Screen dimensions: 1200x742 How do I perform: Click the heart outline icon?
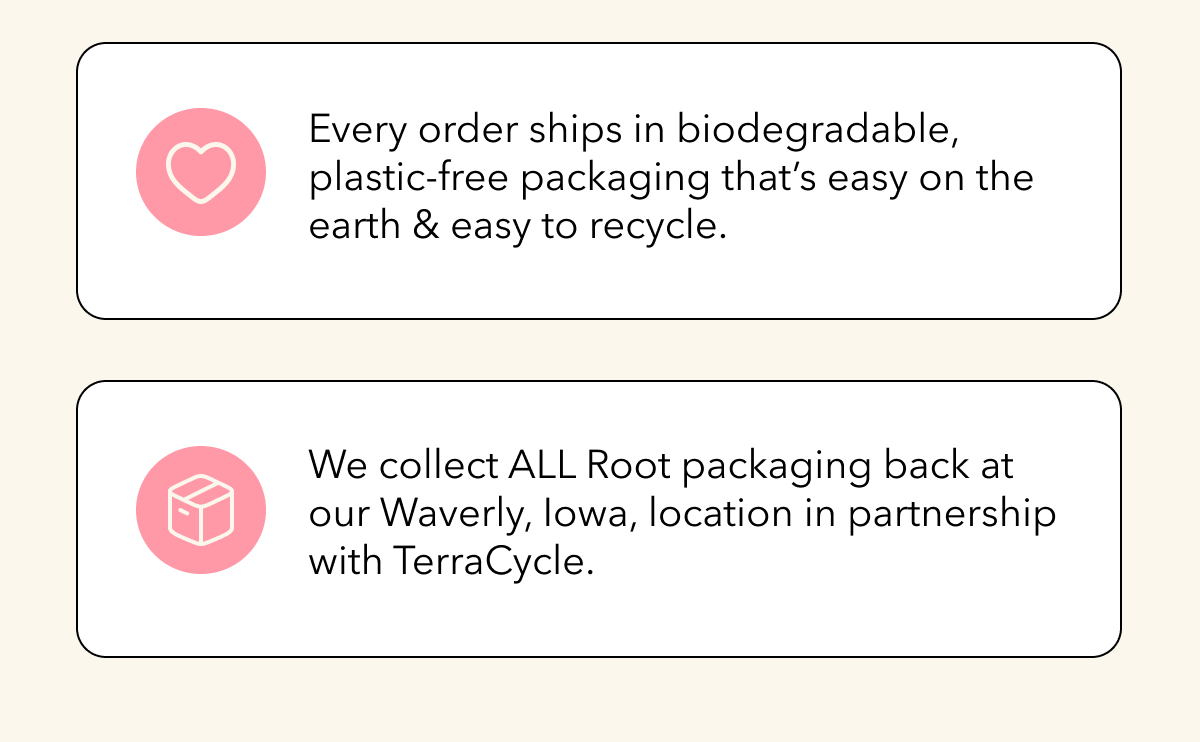coord(201,173)
